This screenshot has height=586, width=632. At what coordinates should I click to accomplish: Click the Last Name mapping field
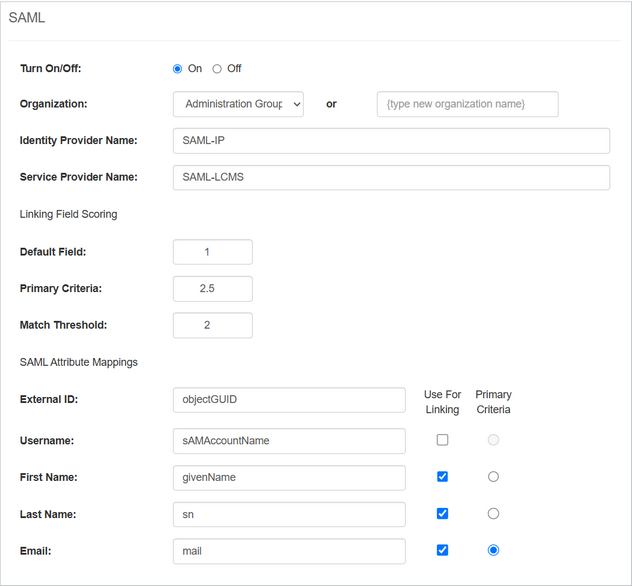click(x=289, y=514)
